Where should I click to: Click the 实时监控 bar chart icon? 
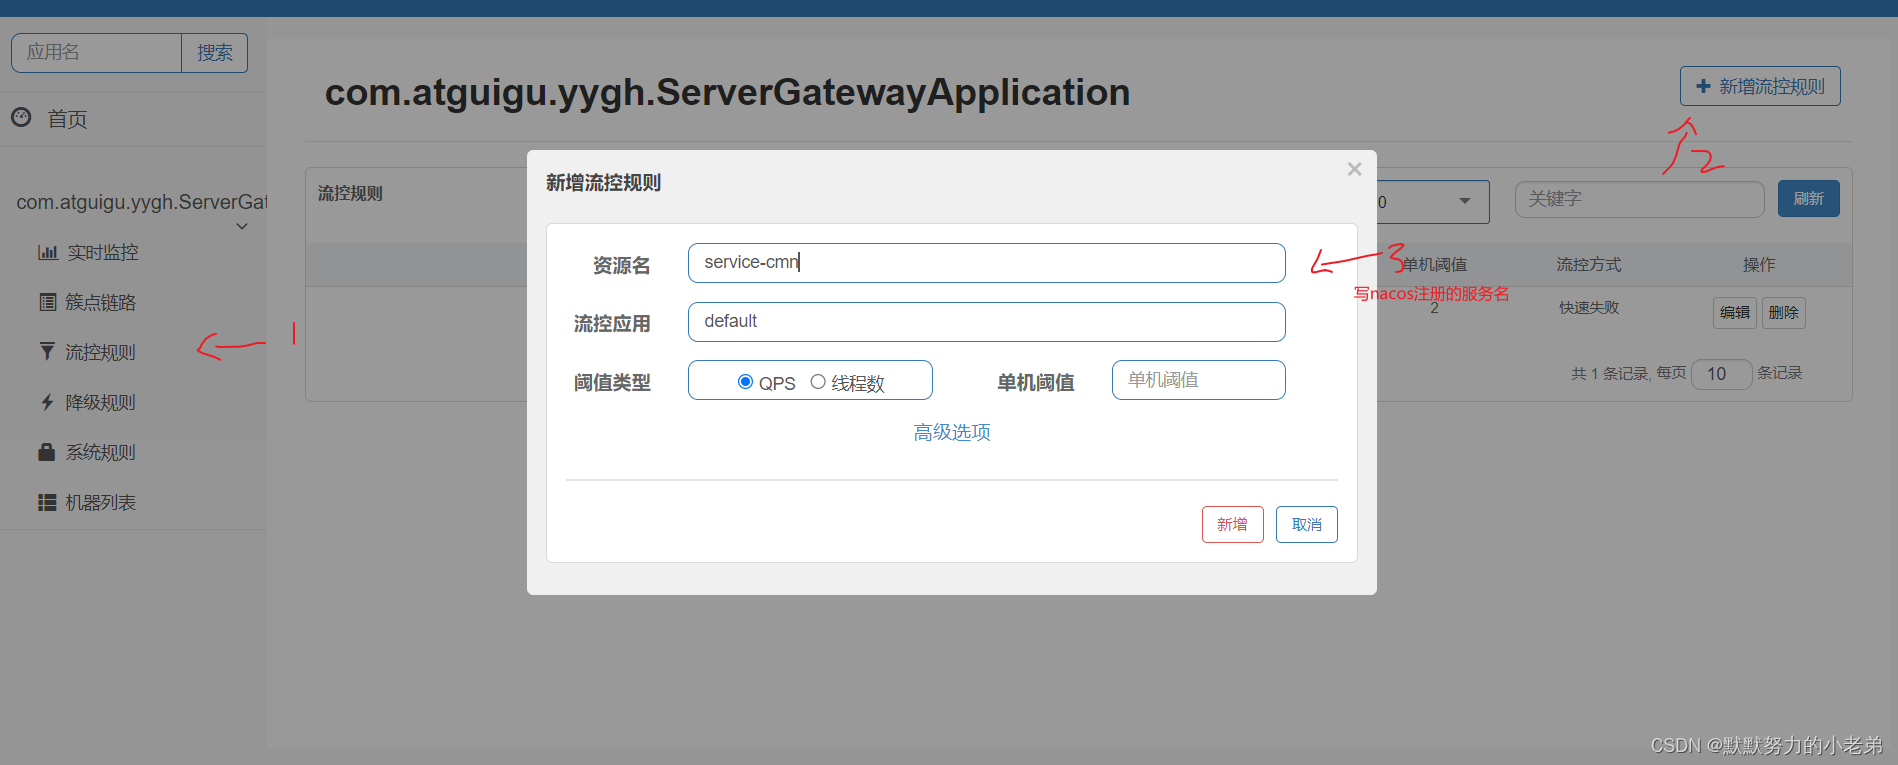47,252
